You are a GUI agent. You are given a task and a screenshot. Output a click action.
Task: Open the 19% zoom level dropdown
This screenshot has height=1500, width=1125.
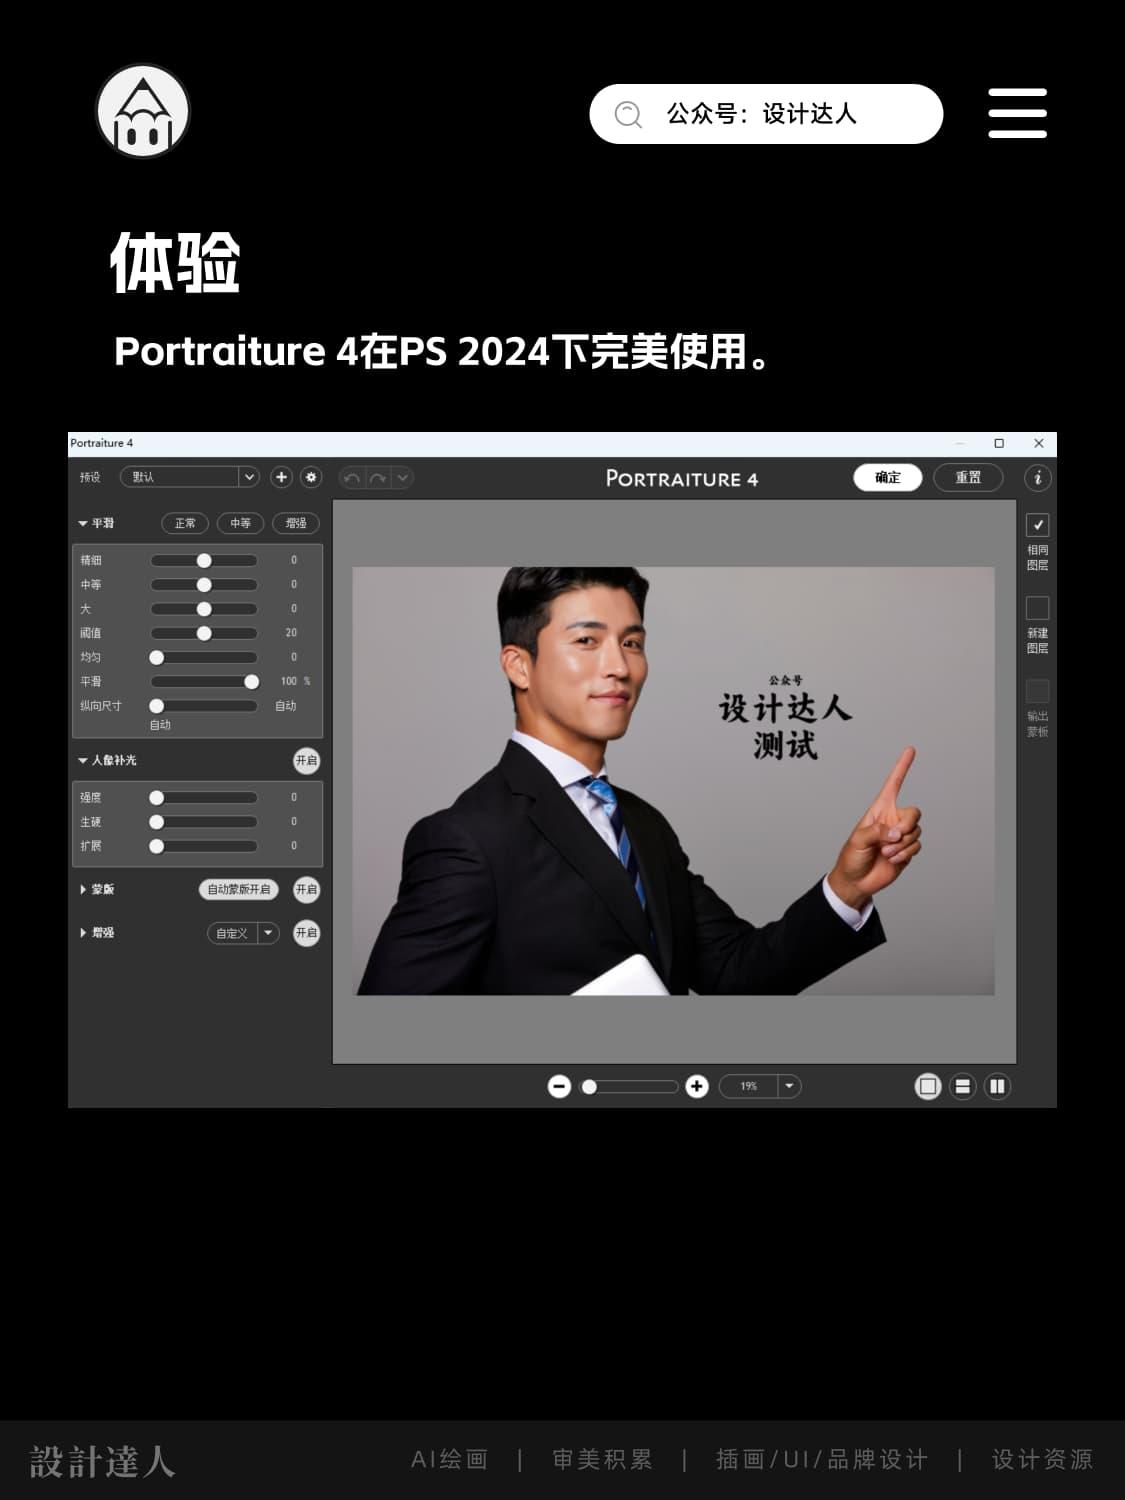(789, 1086)
